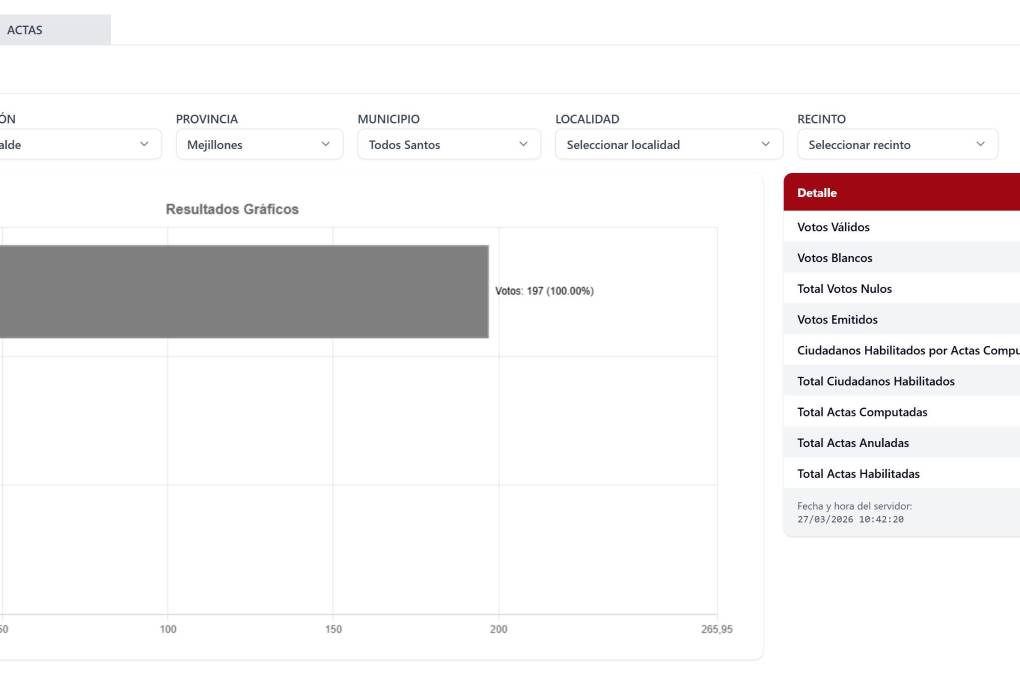Image resolution: width=1020 pixels, height=680 pixels.
Task: Click the chevron arrow in Seleccionar localidad
Action: tap(766, 145)
